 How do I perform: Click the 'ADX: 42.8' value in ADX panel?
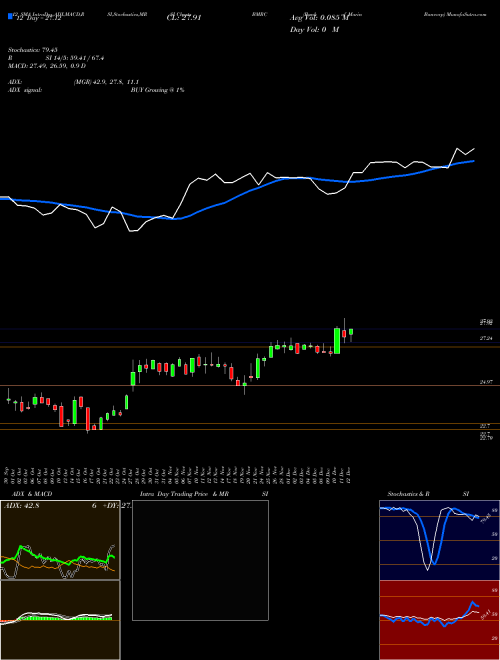[21, 506]
